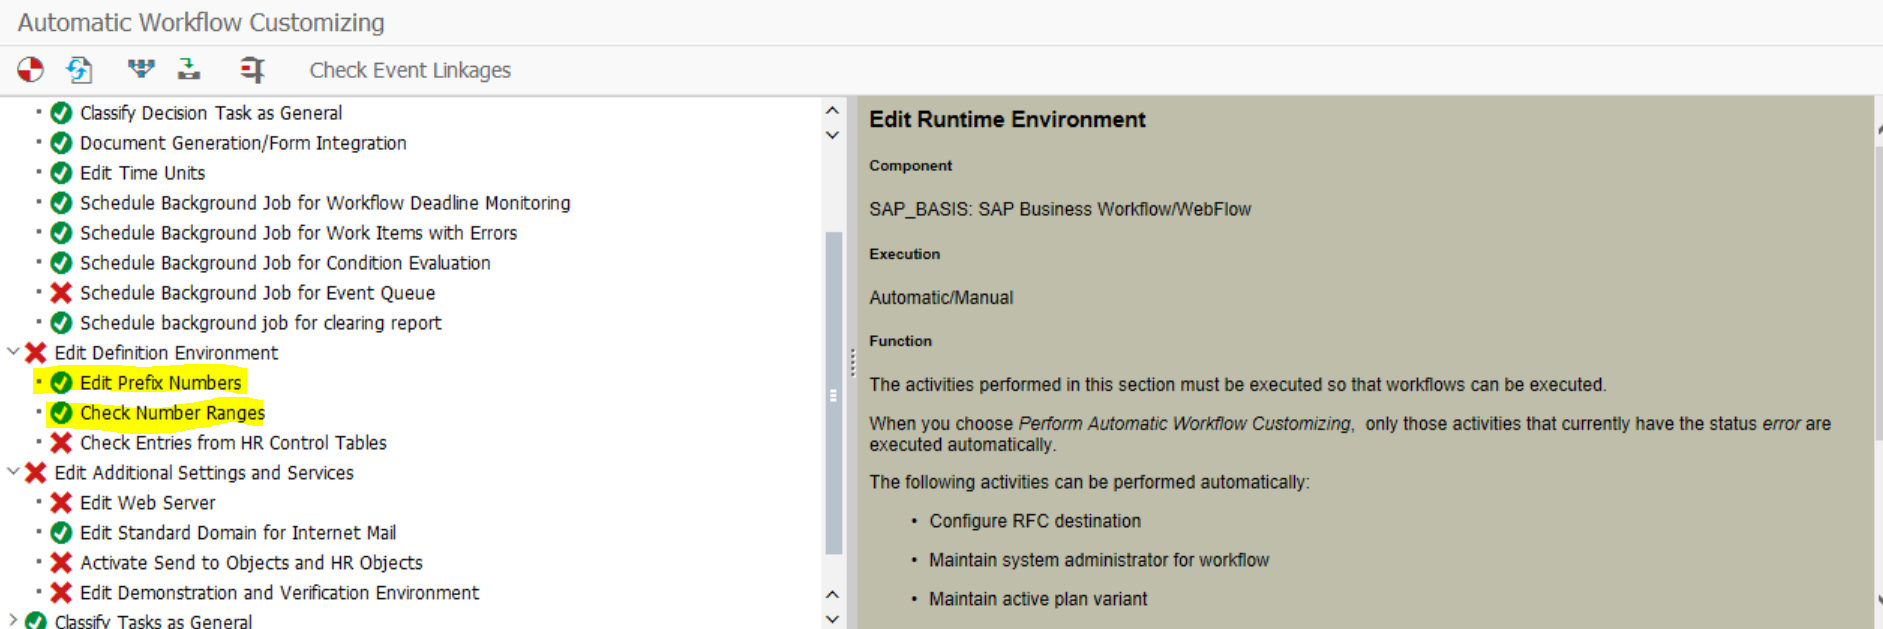Viewport: 1883px width, 629px height.
Task: Select Check Entries from HR Control Tables
Action: 233,443
